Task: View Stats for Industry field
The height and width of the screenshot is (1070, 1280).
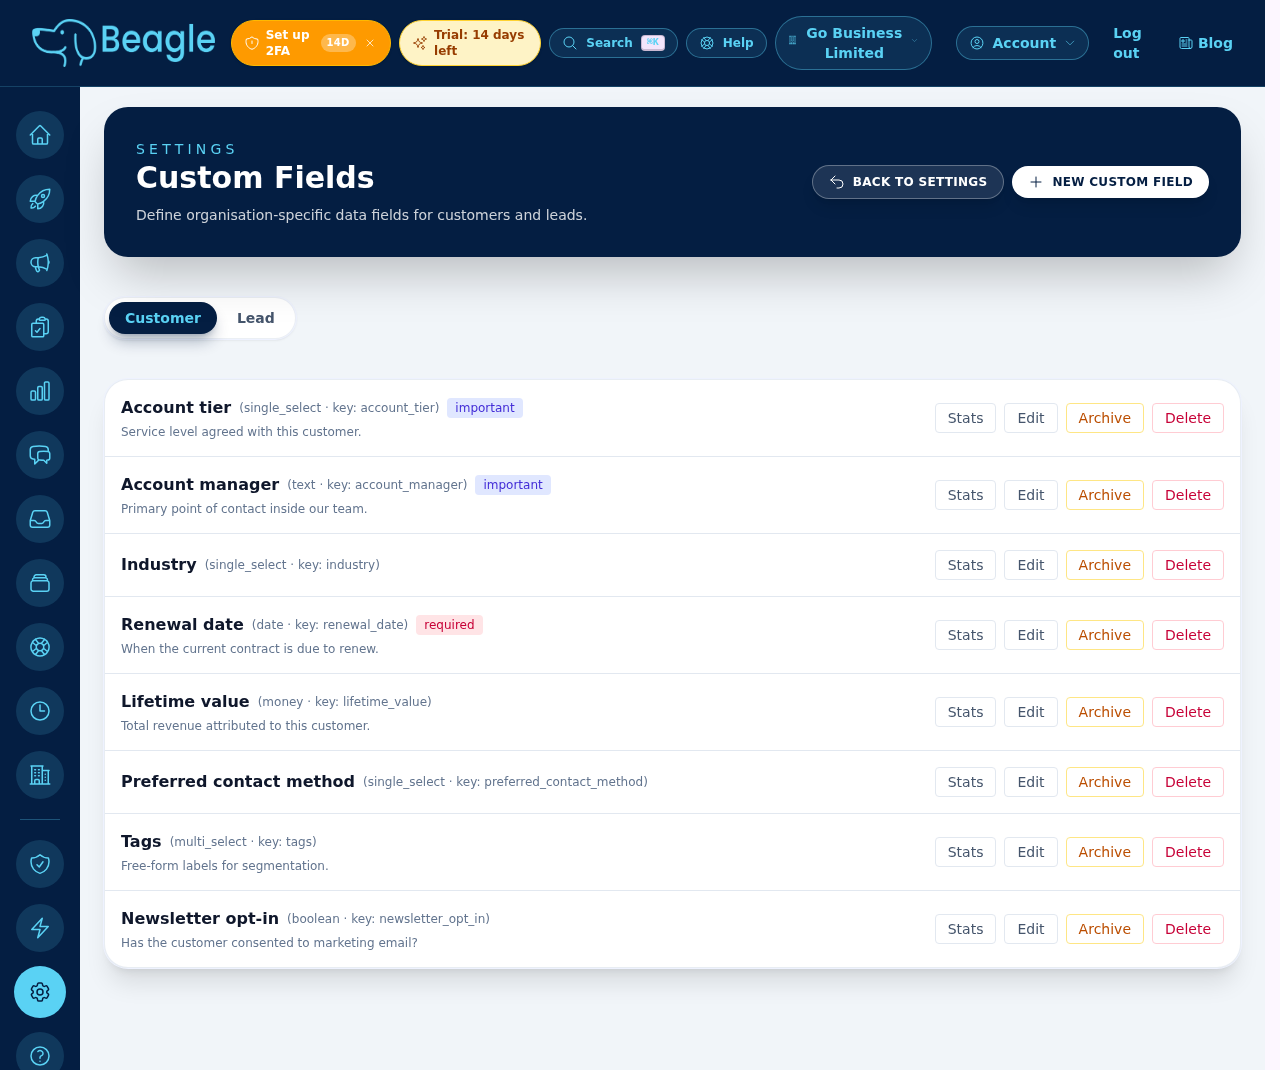Action: click(x=965, y=565)
